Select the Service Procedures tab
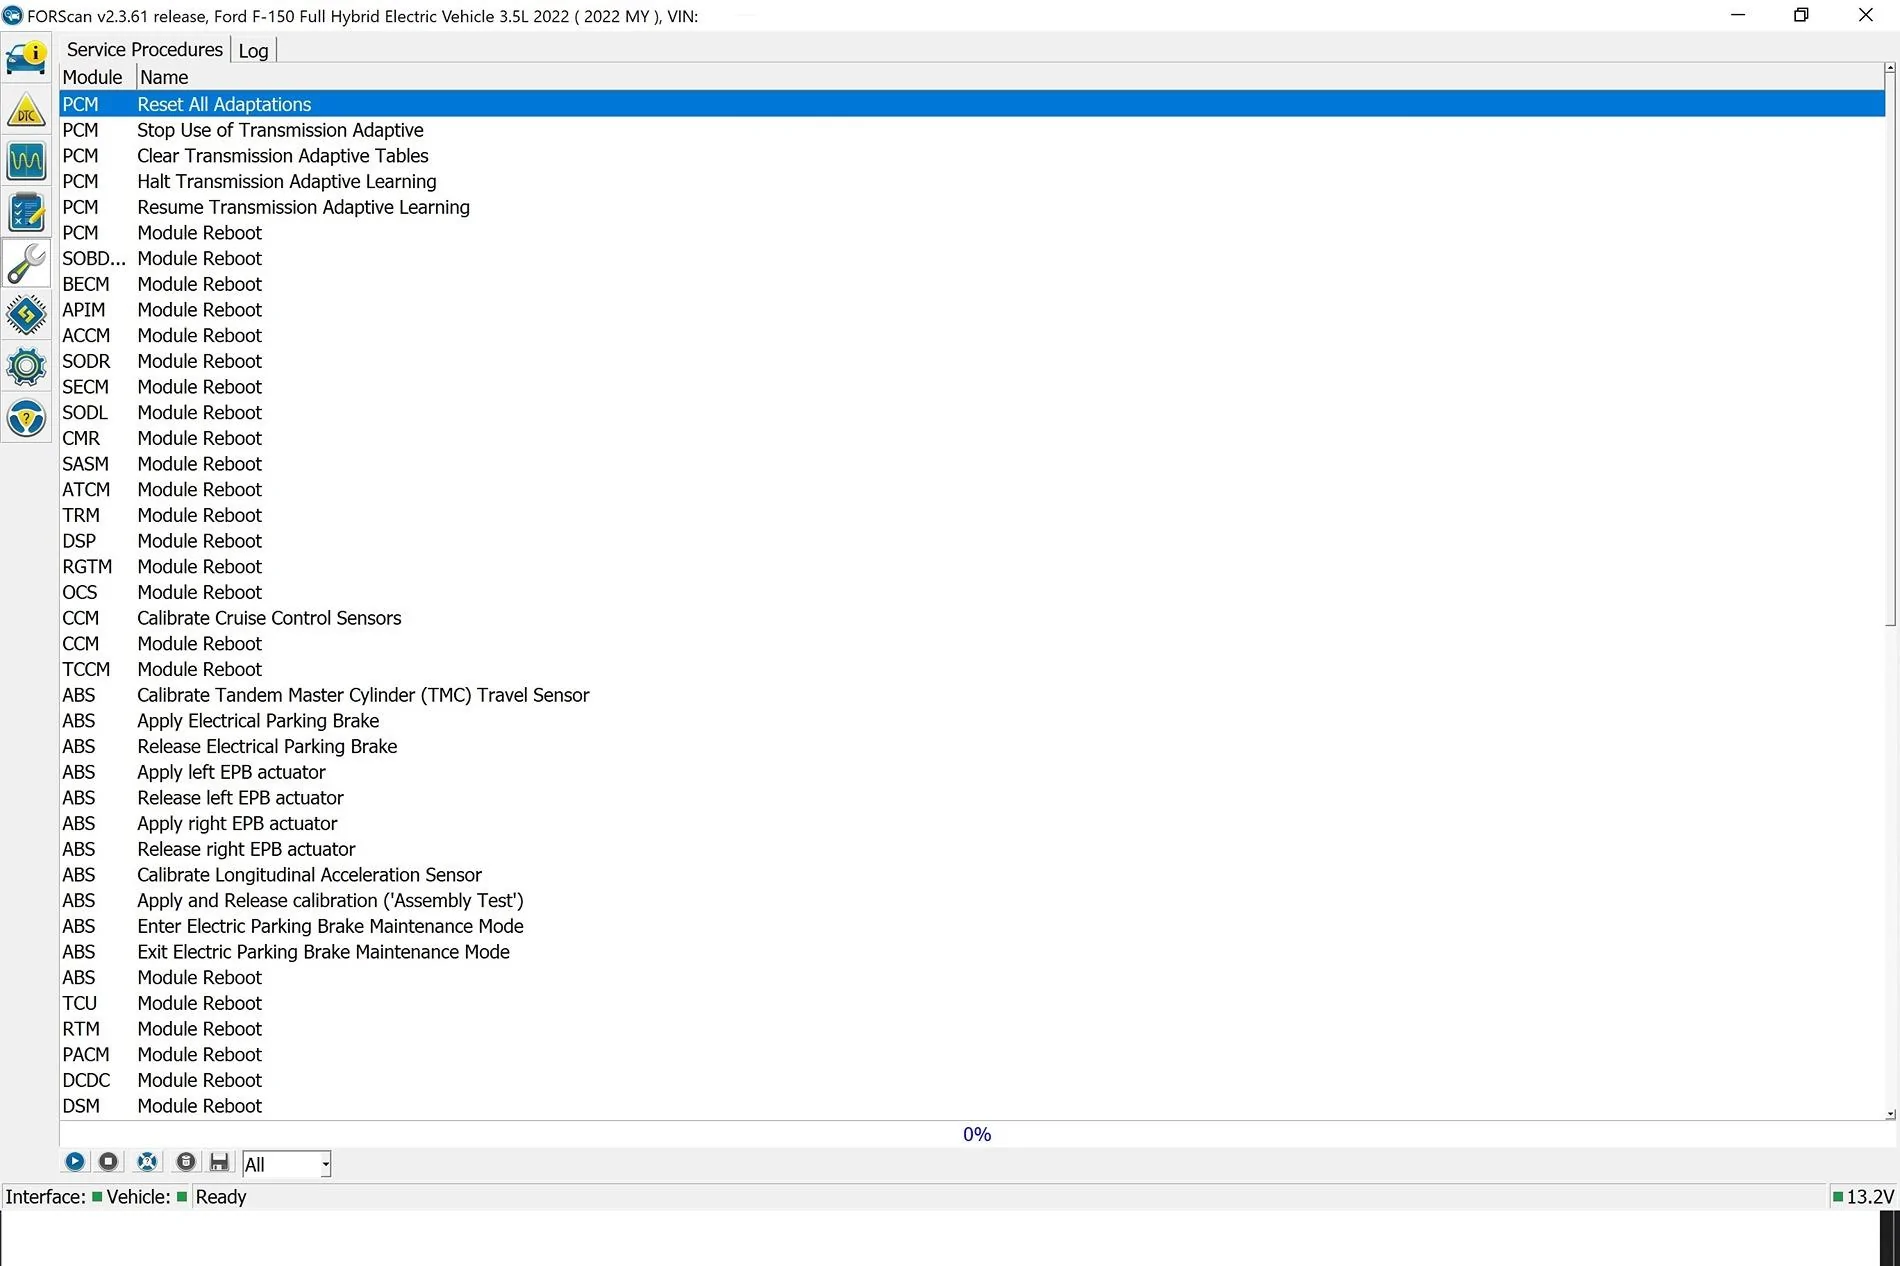The image size is (1900, 1266). tap(144, 50)
